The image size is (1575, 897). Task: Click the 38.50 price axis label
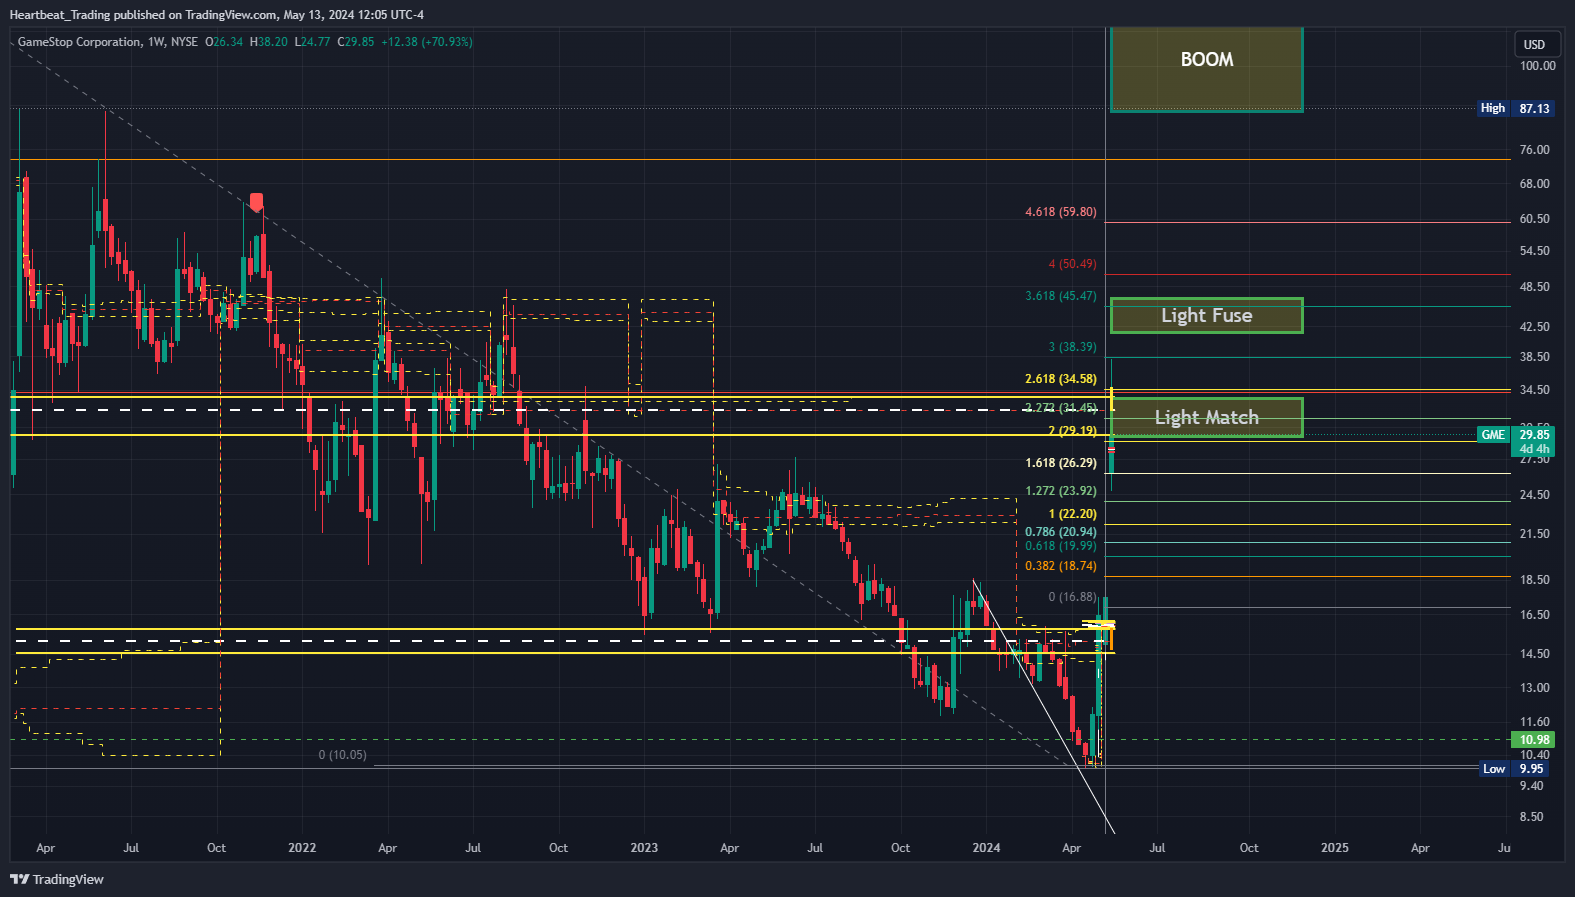[1534, 357]
